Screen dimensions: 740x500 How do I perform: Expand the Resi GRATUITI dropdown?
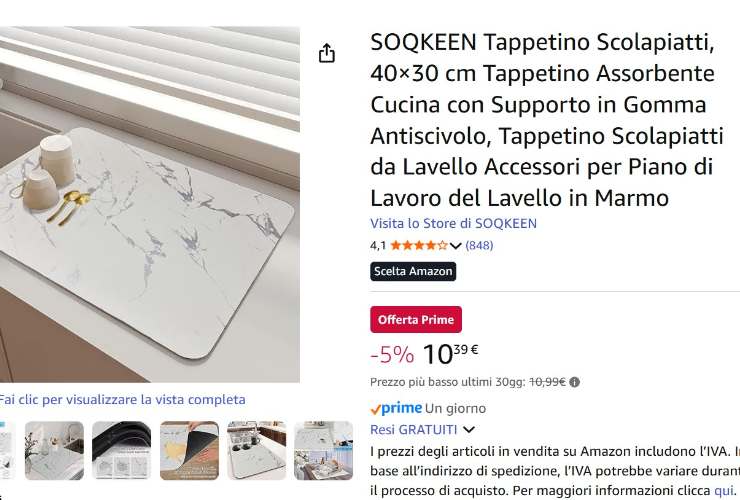coord(469,430)
